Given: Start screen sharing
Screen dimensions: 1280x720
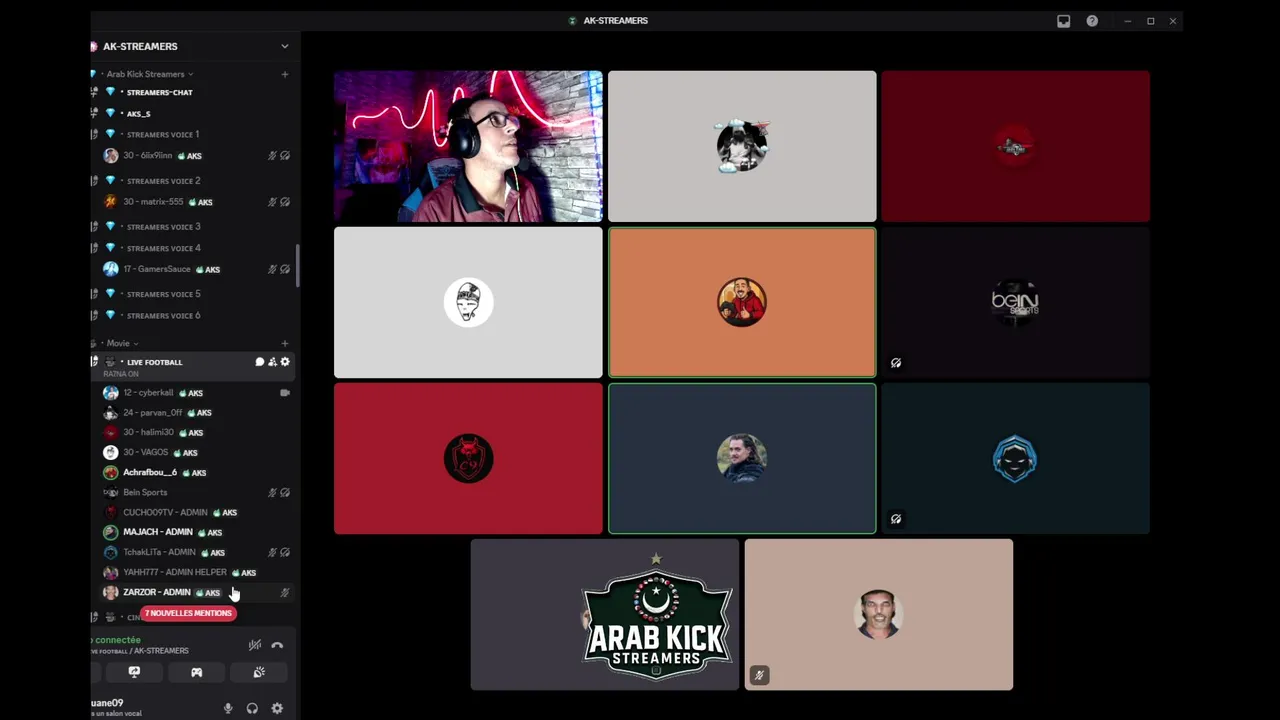Looking at the screenshot, I should point(134,673).
